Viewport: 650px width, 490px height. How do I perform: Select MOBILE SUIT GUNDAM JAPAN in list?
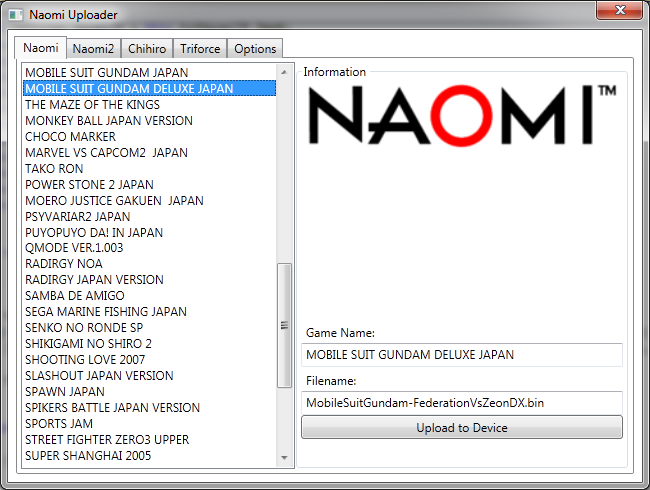tap(149, 73)
